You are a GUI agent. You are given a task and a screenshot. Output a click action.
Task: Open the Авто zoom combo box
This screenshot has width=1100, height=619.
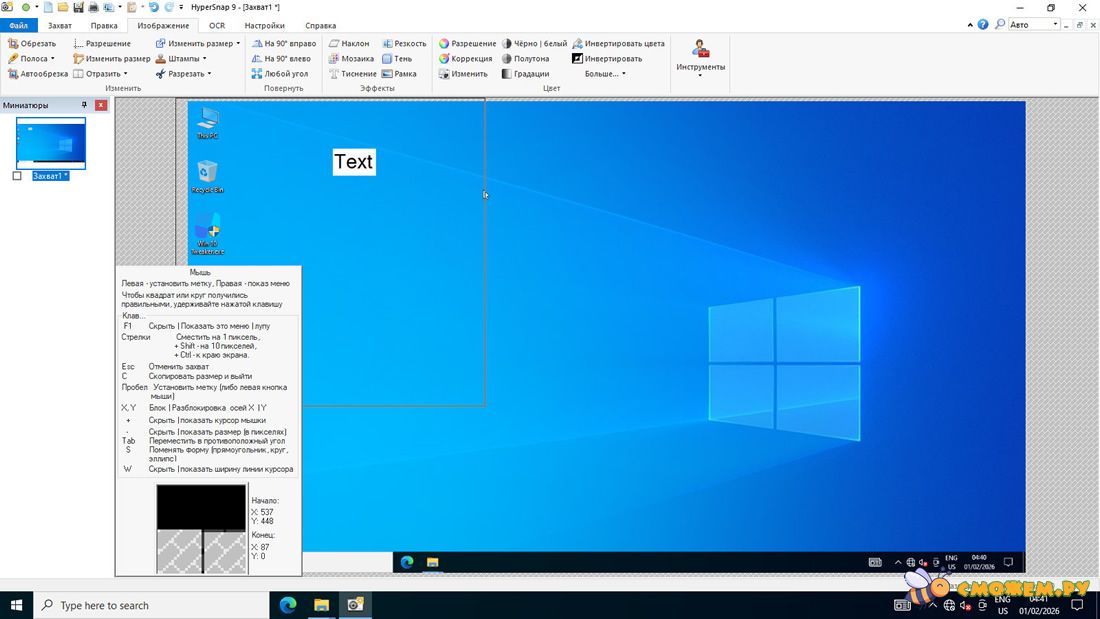point(1034,25)
